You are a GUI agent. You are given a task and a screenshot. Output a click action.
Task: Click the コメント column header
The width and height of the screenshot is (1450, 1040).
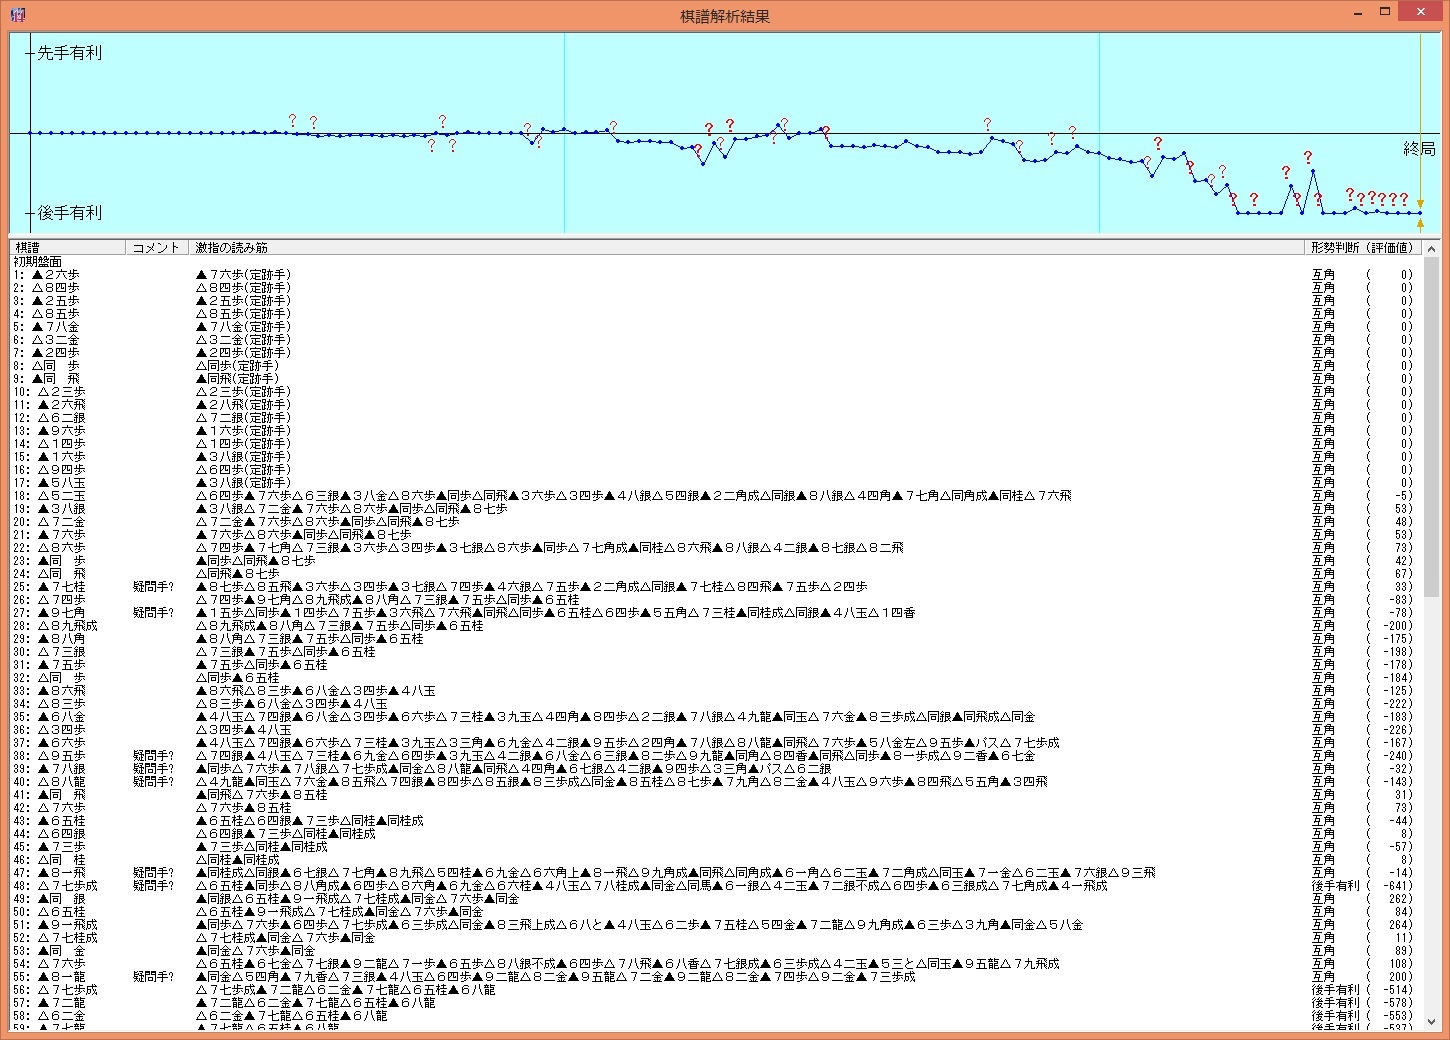(156, 247)
